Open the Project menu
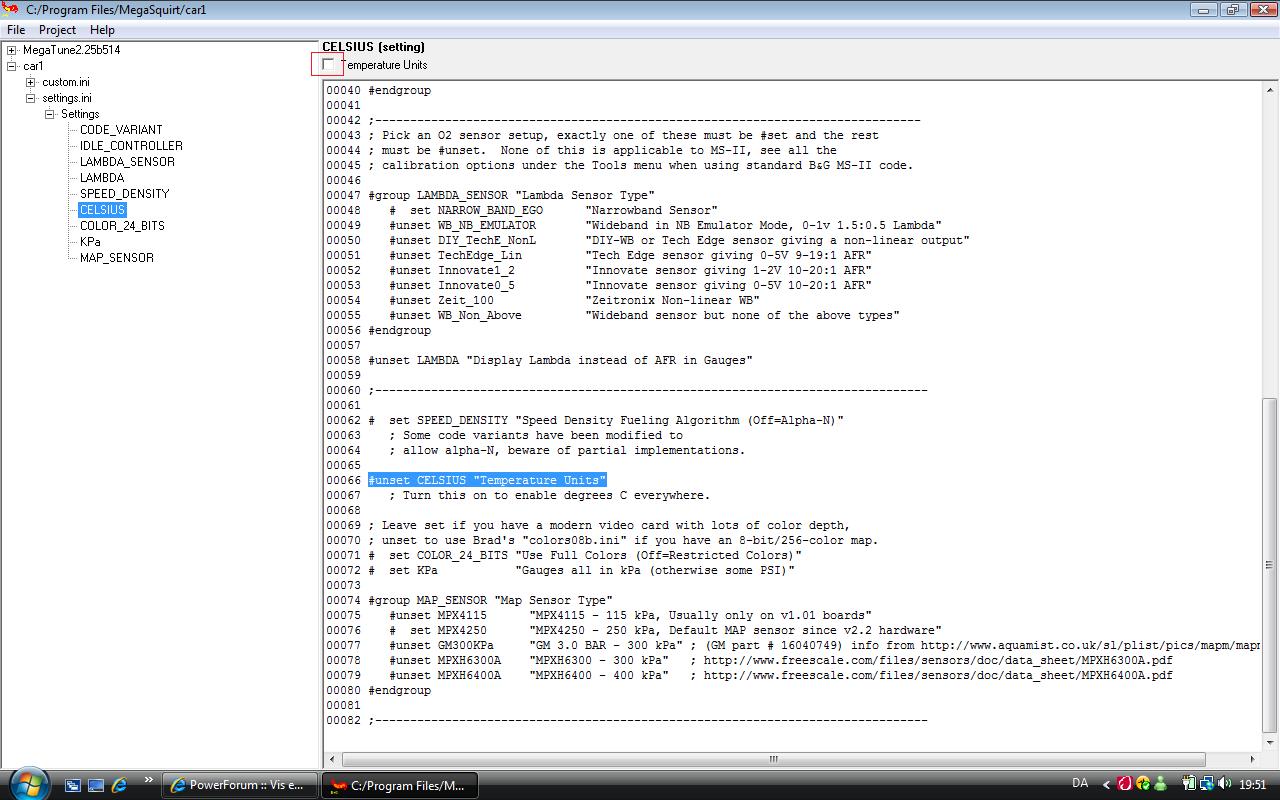Viewport: 1280px width, 800px height. click(x=57, y=30)
